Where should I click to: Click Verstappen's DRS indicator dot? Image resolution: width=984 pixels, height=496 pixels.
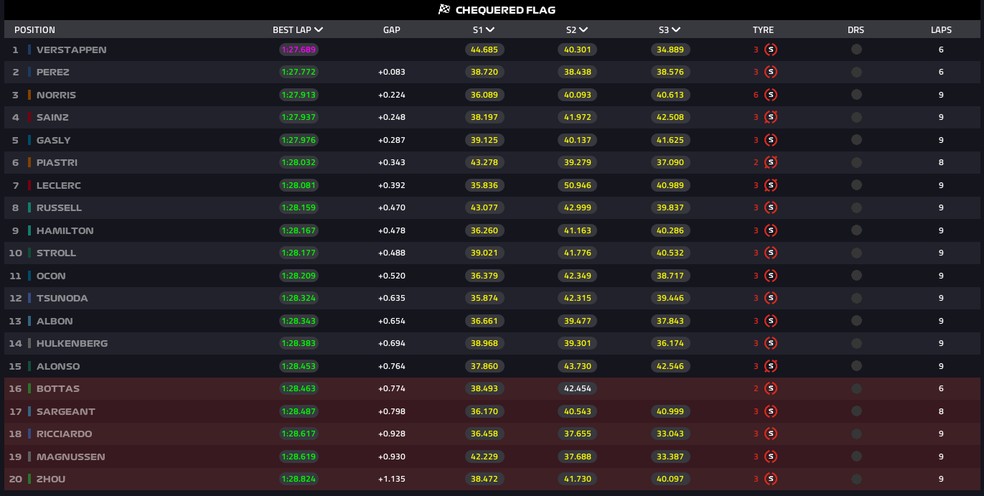pos(856,50)
